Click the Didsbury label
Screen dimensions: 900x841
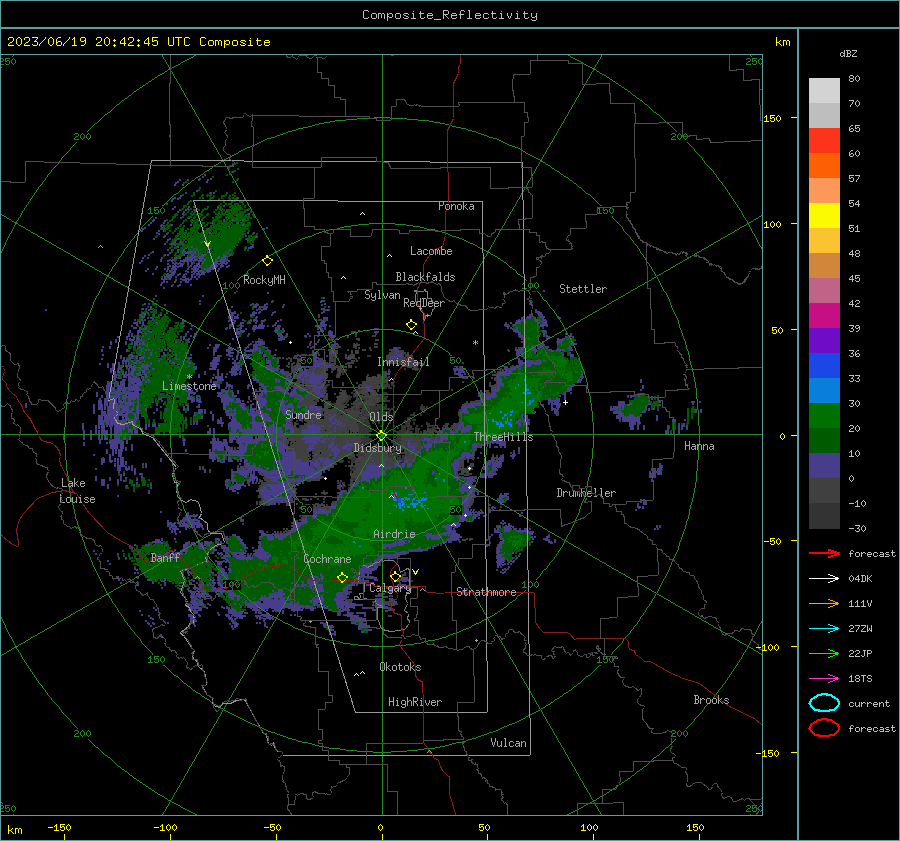pyautogui.click(x=377, y=448)
